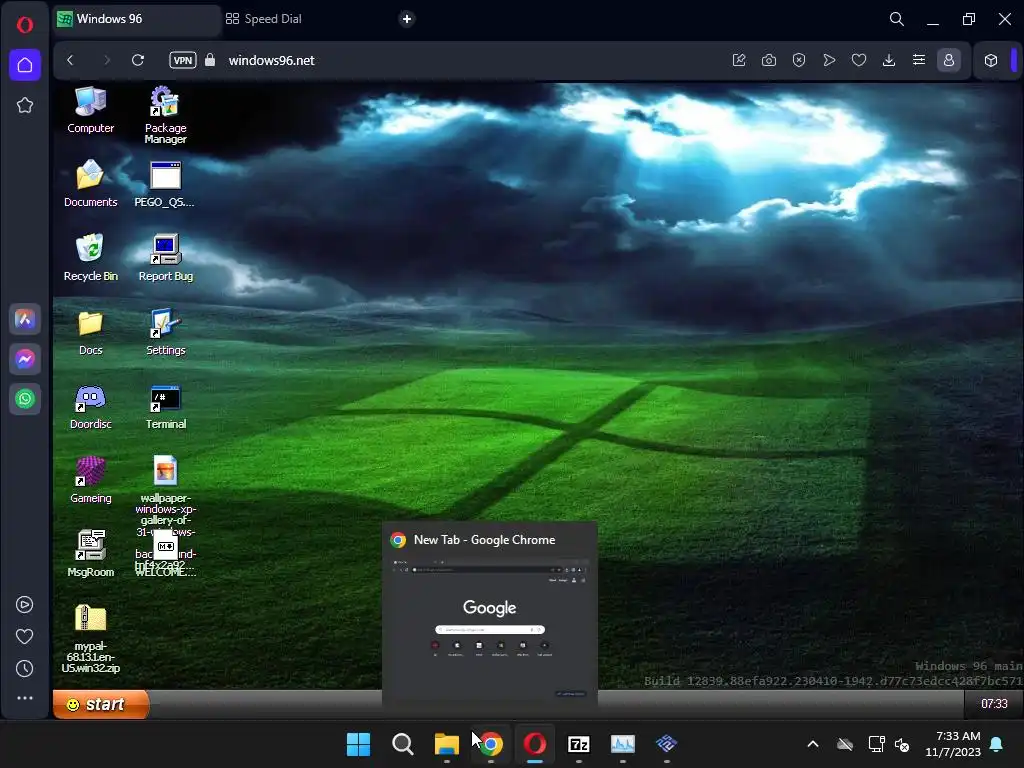Open Messenger in the Opera sidebar

25,359
